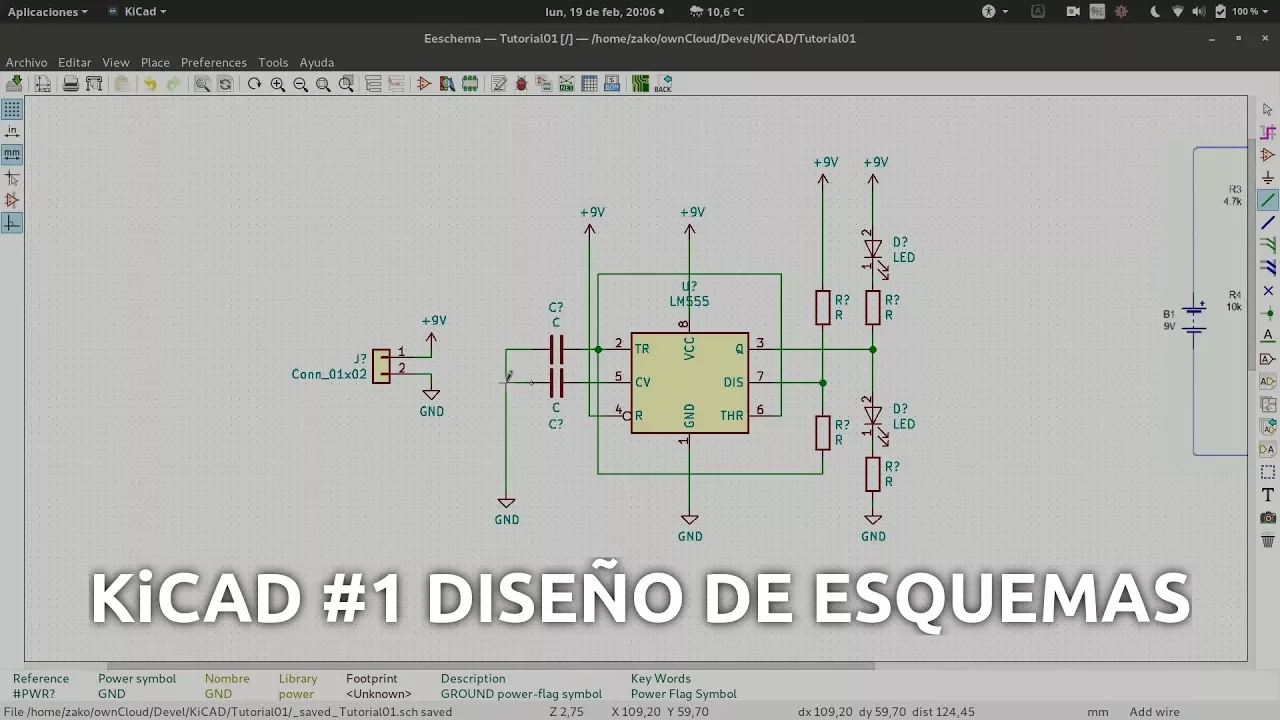Generate netlist with NET icon
This screenshot has height=720, width=1280.
[566, 84]
